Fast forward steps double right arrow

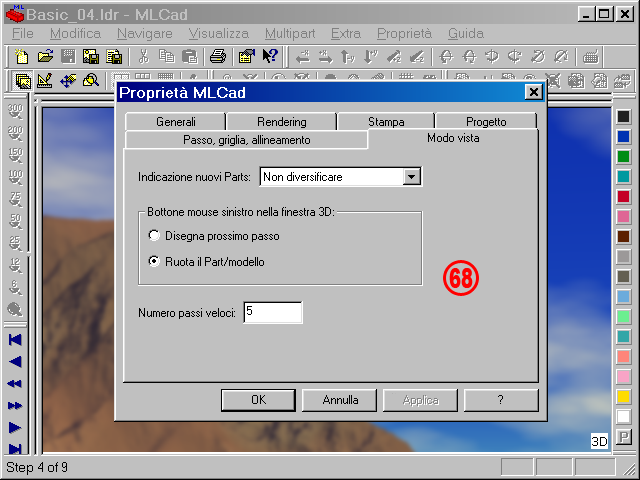[15, 406]
